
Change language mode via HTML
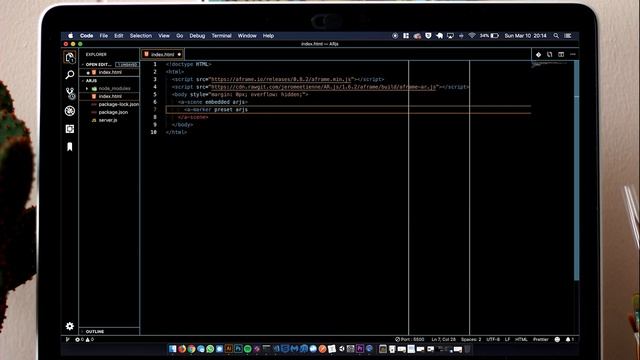coord(521,339)
